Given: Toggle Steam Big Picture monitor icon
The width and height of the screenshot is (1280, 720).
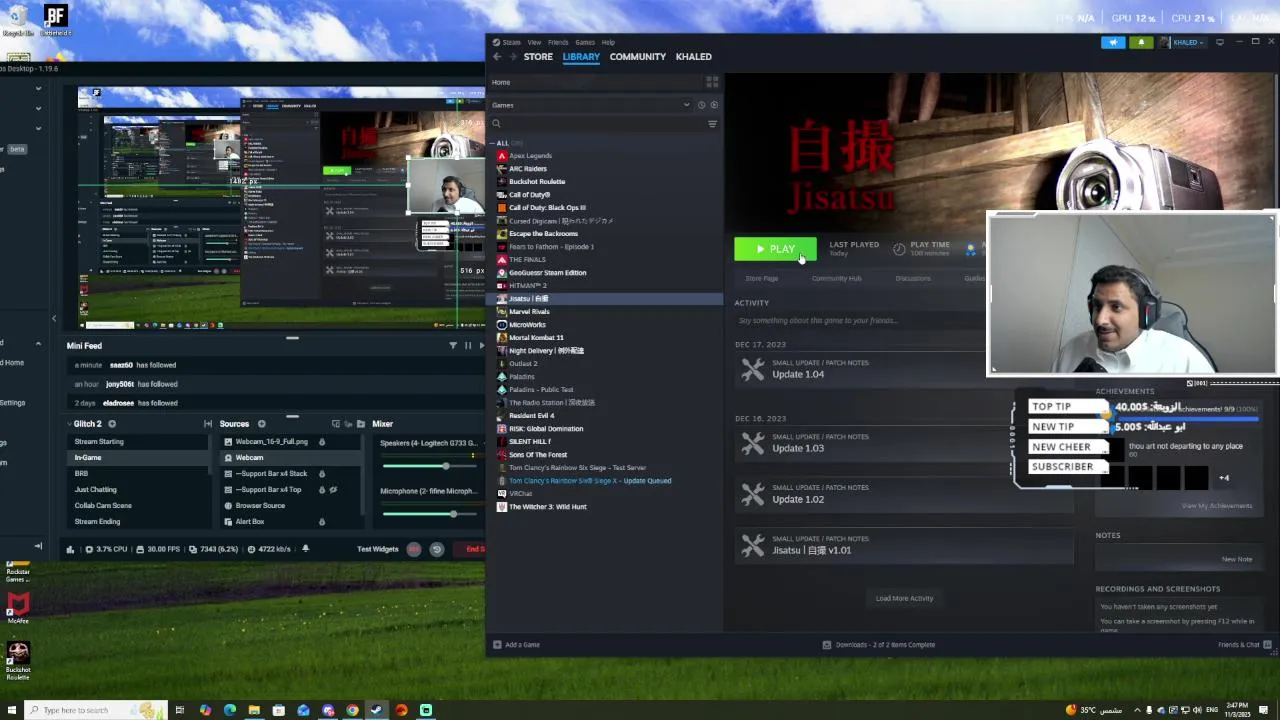Looking at the screenshot, I should (1219, 42).
